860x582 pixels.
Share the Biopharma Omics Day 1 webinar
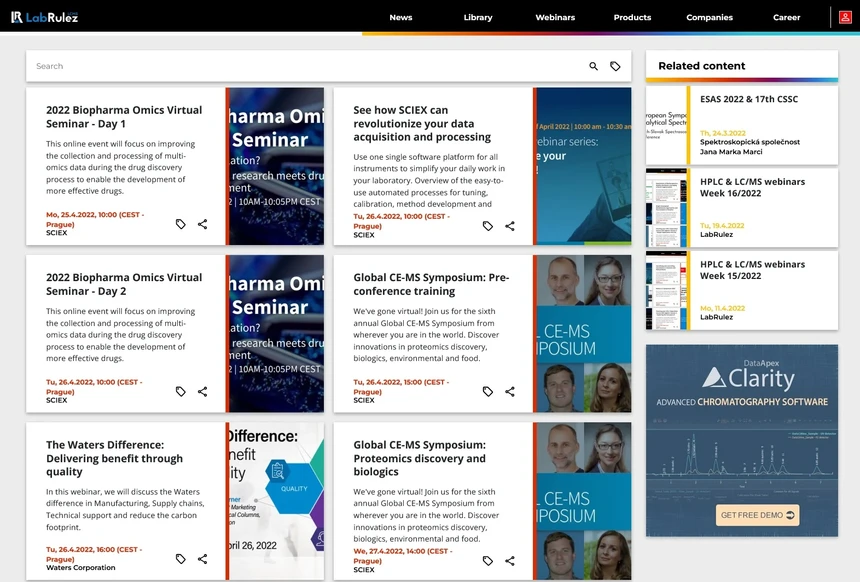pos(202,224)
